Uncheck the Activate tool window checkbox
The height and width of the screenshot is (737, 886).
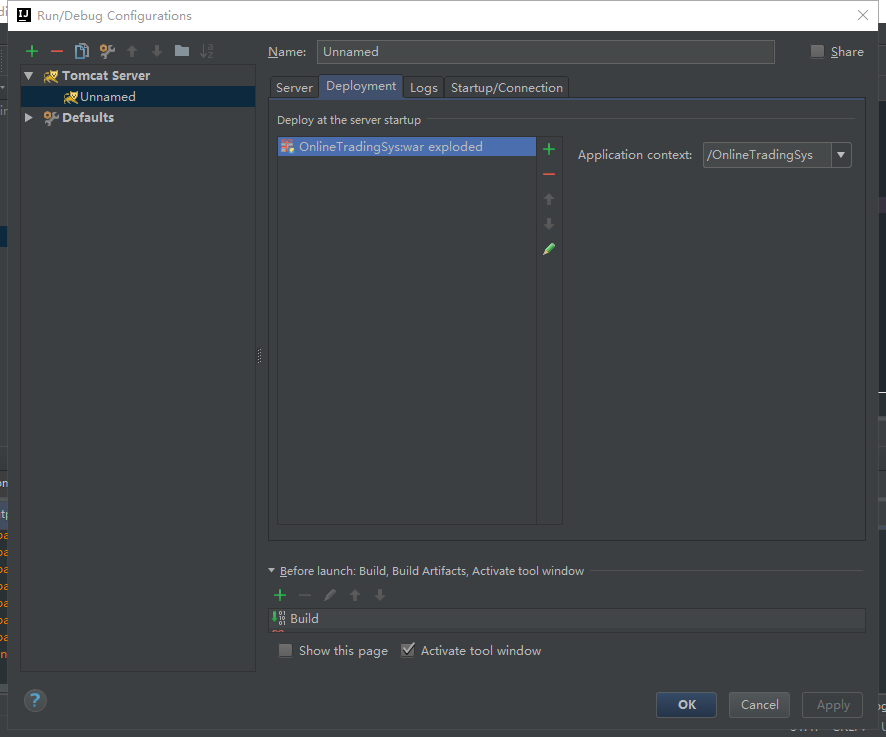(408, 651)
